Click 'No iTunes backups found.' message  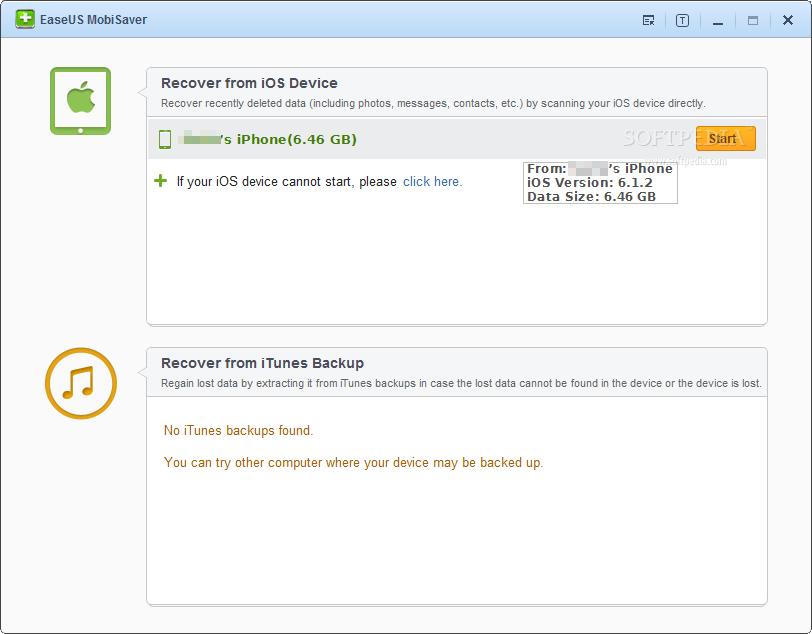pyautogui.click(x=239, y=430)
